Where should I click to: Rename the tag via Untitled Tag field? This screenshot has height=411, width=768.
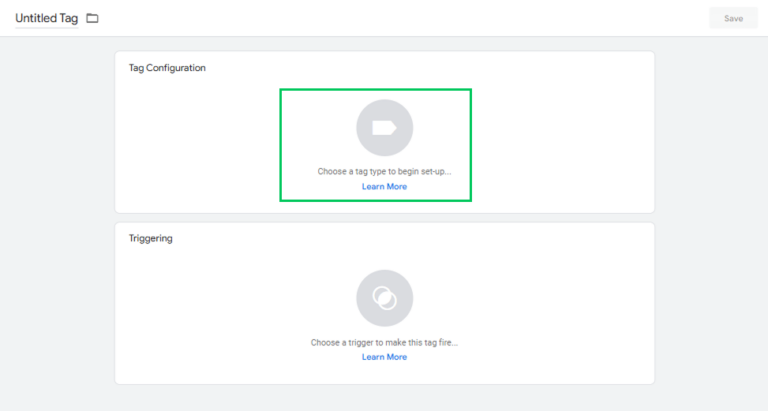tap(47, 19)
